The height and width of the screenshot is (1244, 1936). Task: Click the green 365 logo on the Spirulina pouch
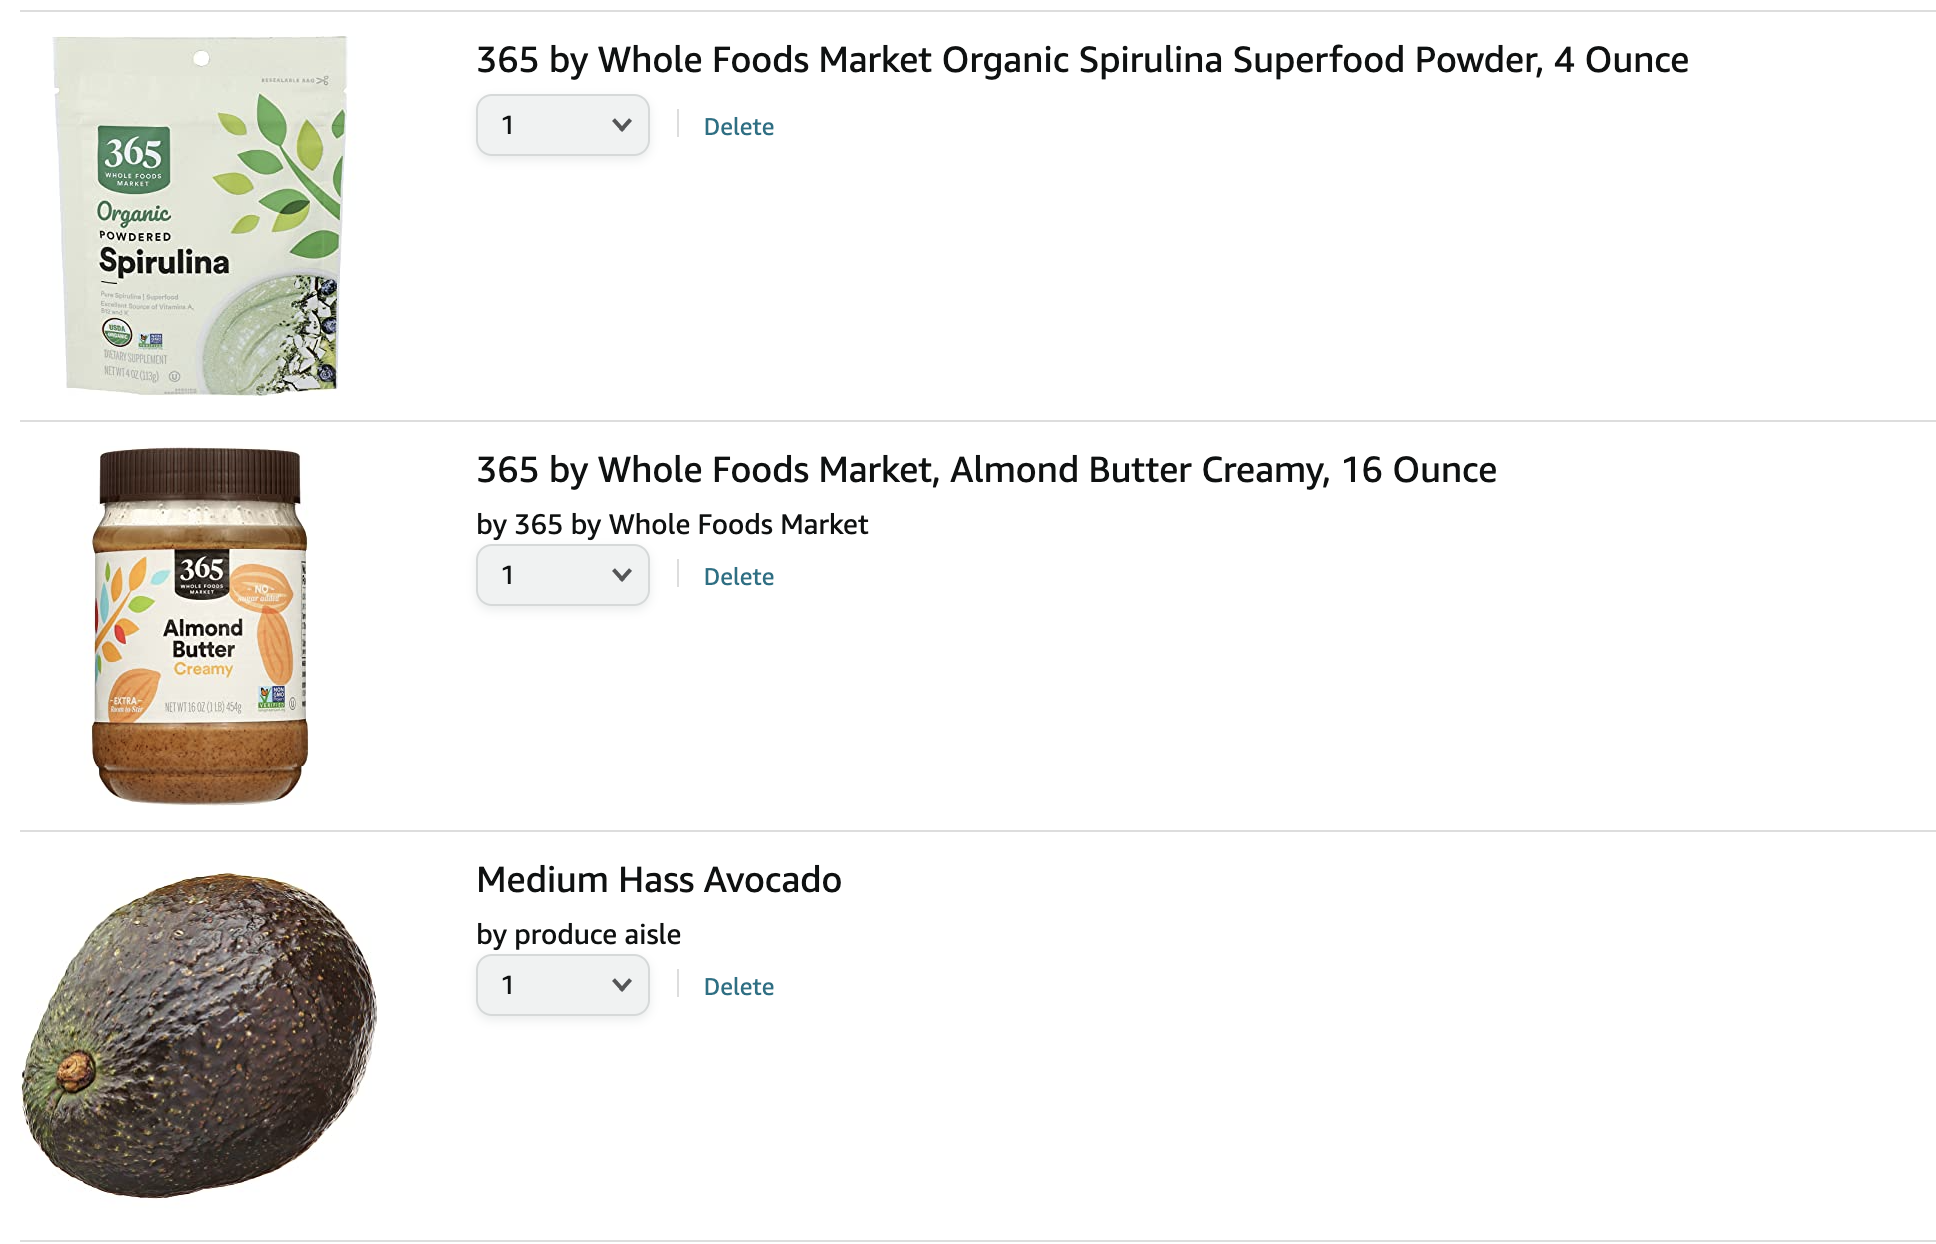pyautogui.click(x=133, y=158)
